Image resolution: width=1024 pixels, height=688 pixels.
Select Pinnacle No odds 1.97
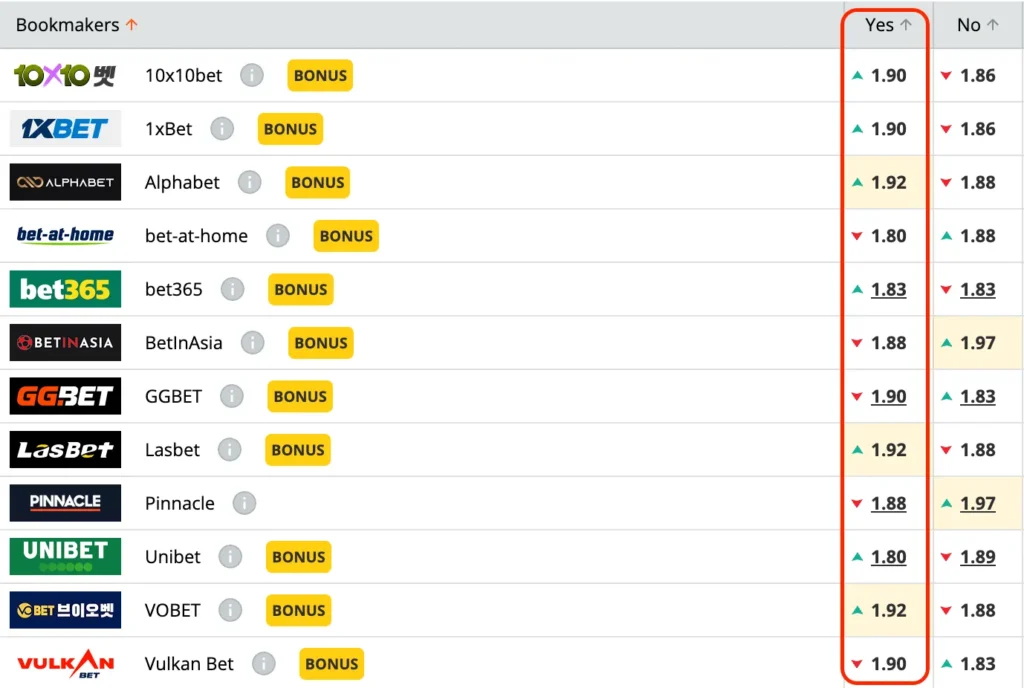pyautogui.click(x=977, y=503)
